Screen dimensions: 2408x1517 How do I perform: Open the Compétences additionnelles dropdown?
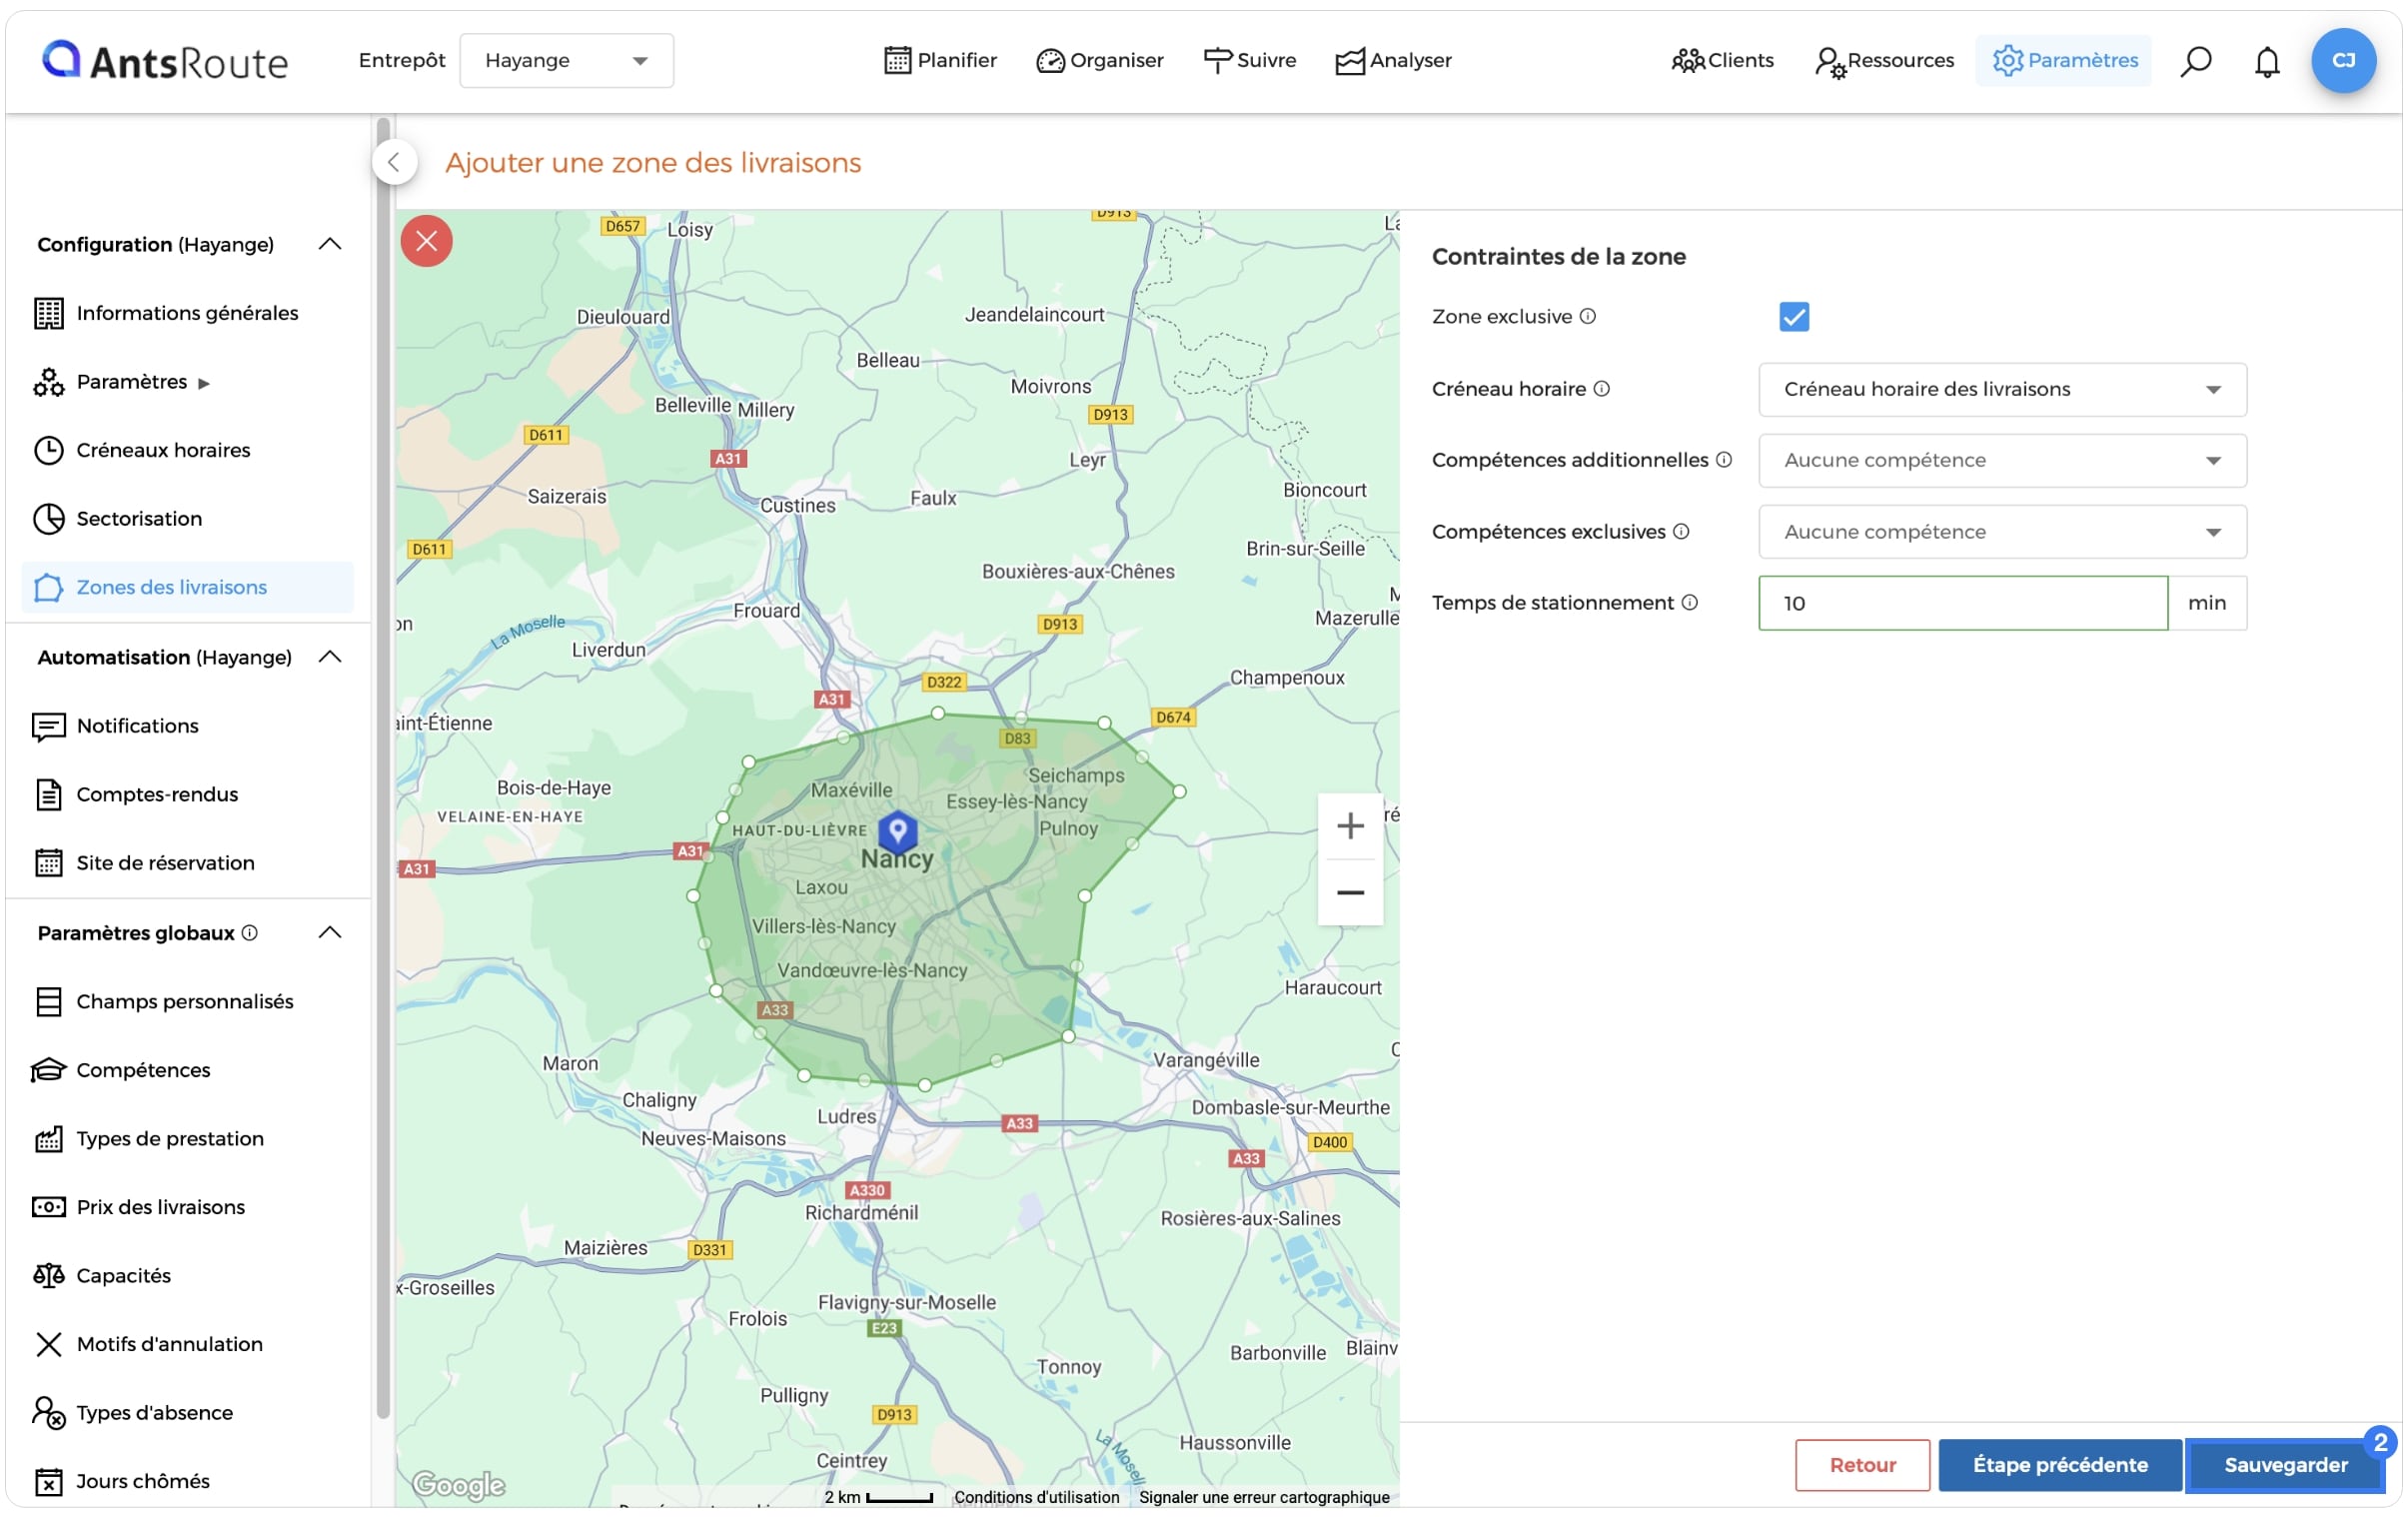click(2003, 461)
